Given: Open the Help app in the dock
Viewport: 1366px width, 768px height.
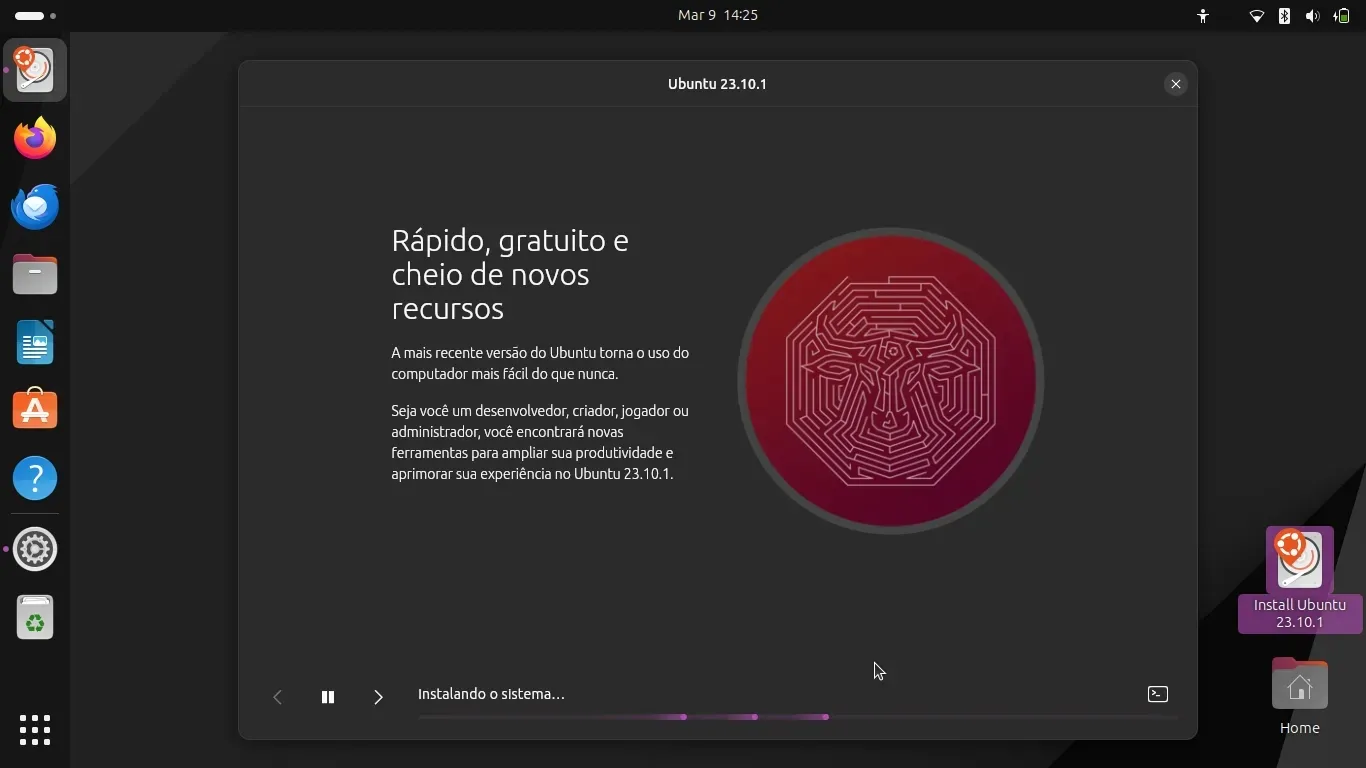Looking at the screenshot, I should (x=35, y=479).
